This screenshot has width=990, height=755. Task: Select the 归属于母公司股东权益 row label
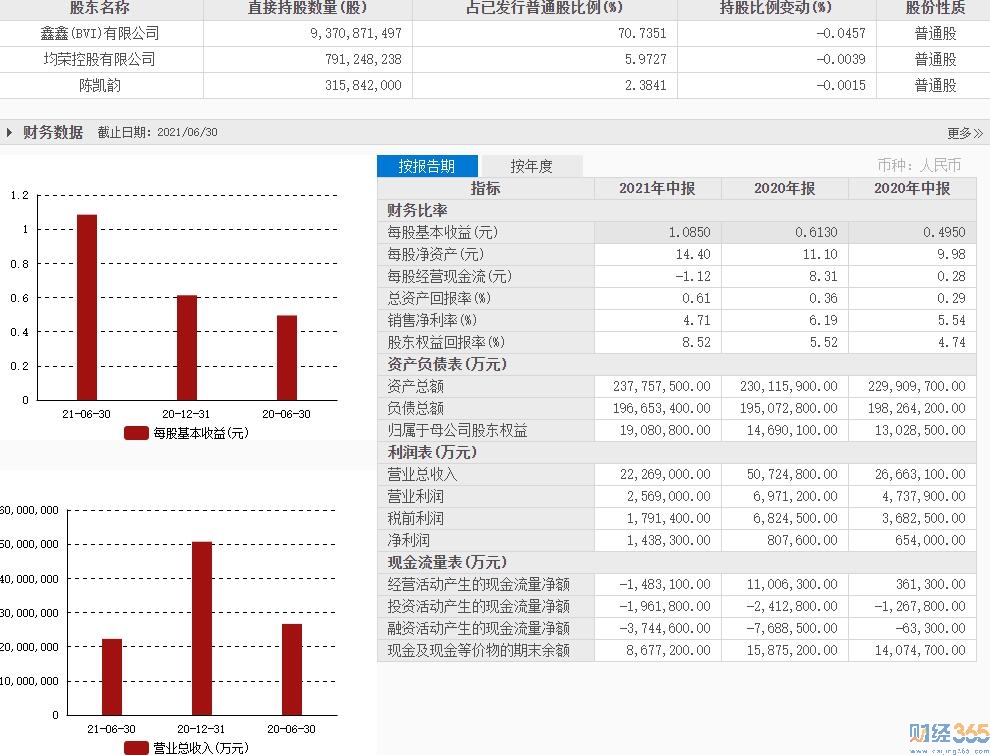(457, 431)
